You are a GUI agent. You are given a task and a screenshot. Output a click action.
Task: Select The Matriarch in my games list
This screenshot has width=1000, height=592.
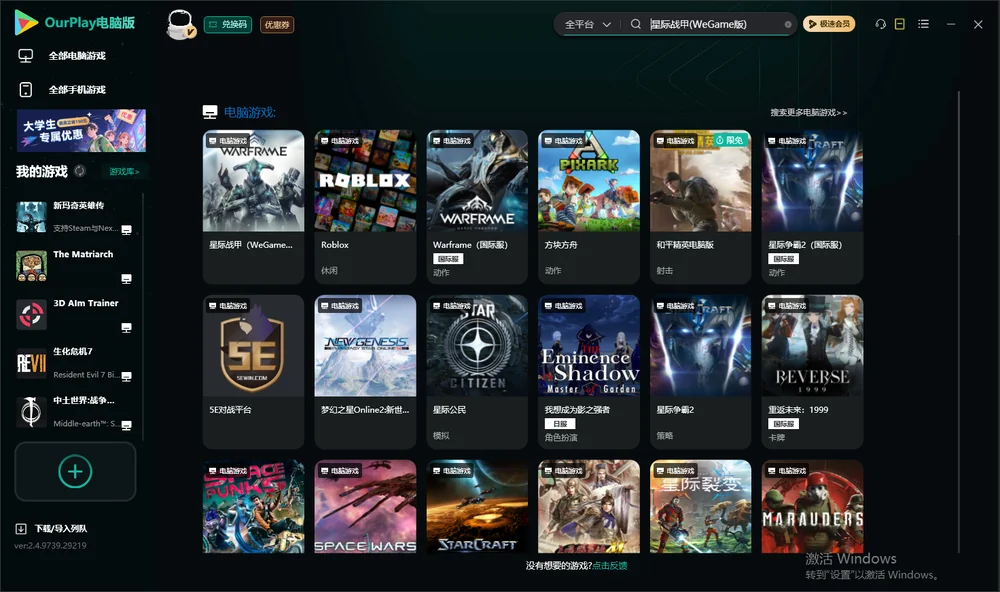[74, 266]
